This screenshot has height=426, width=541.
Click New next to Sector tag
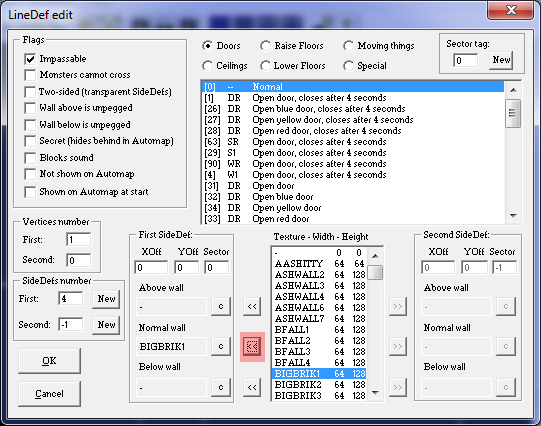[501, 60]
